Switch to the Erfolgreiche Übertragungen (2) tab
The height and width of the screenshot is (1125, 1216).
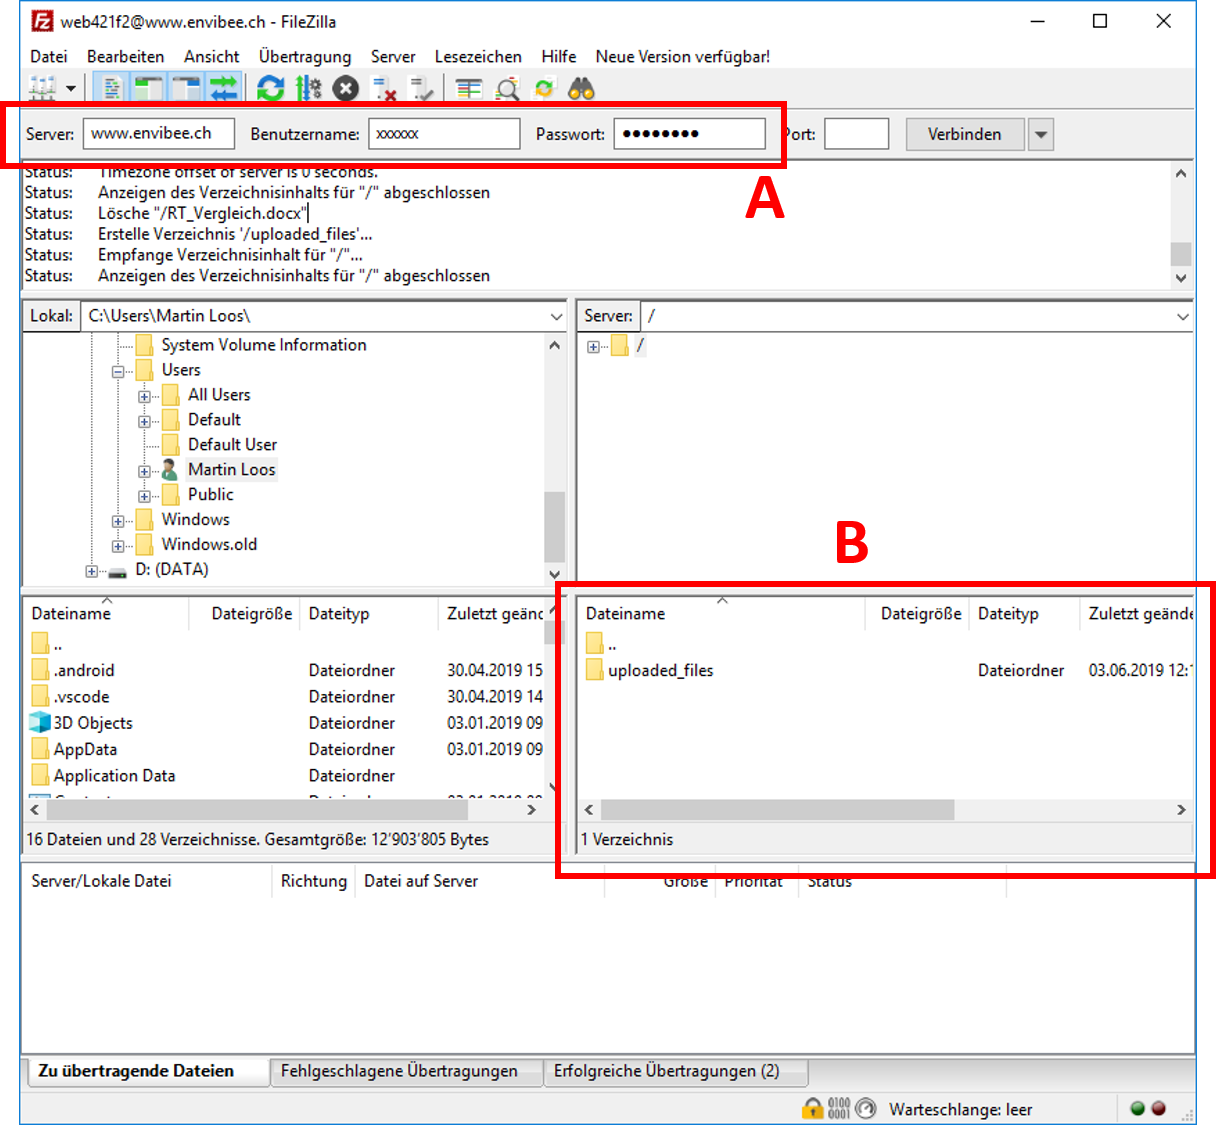[x=675, y=1071]
